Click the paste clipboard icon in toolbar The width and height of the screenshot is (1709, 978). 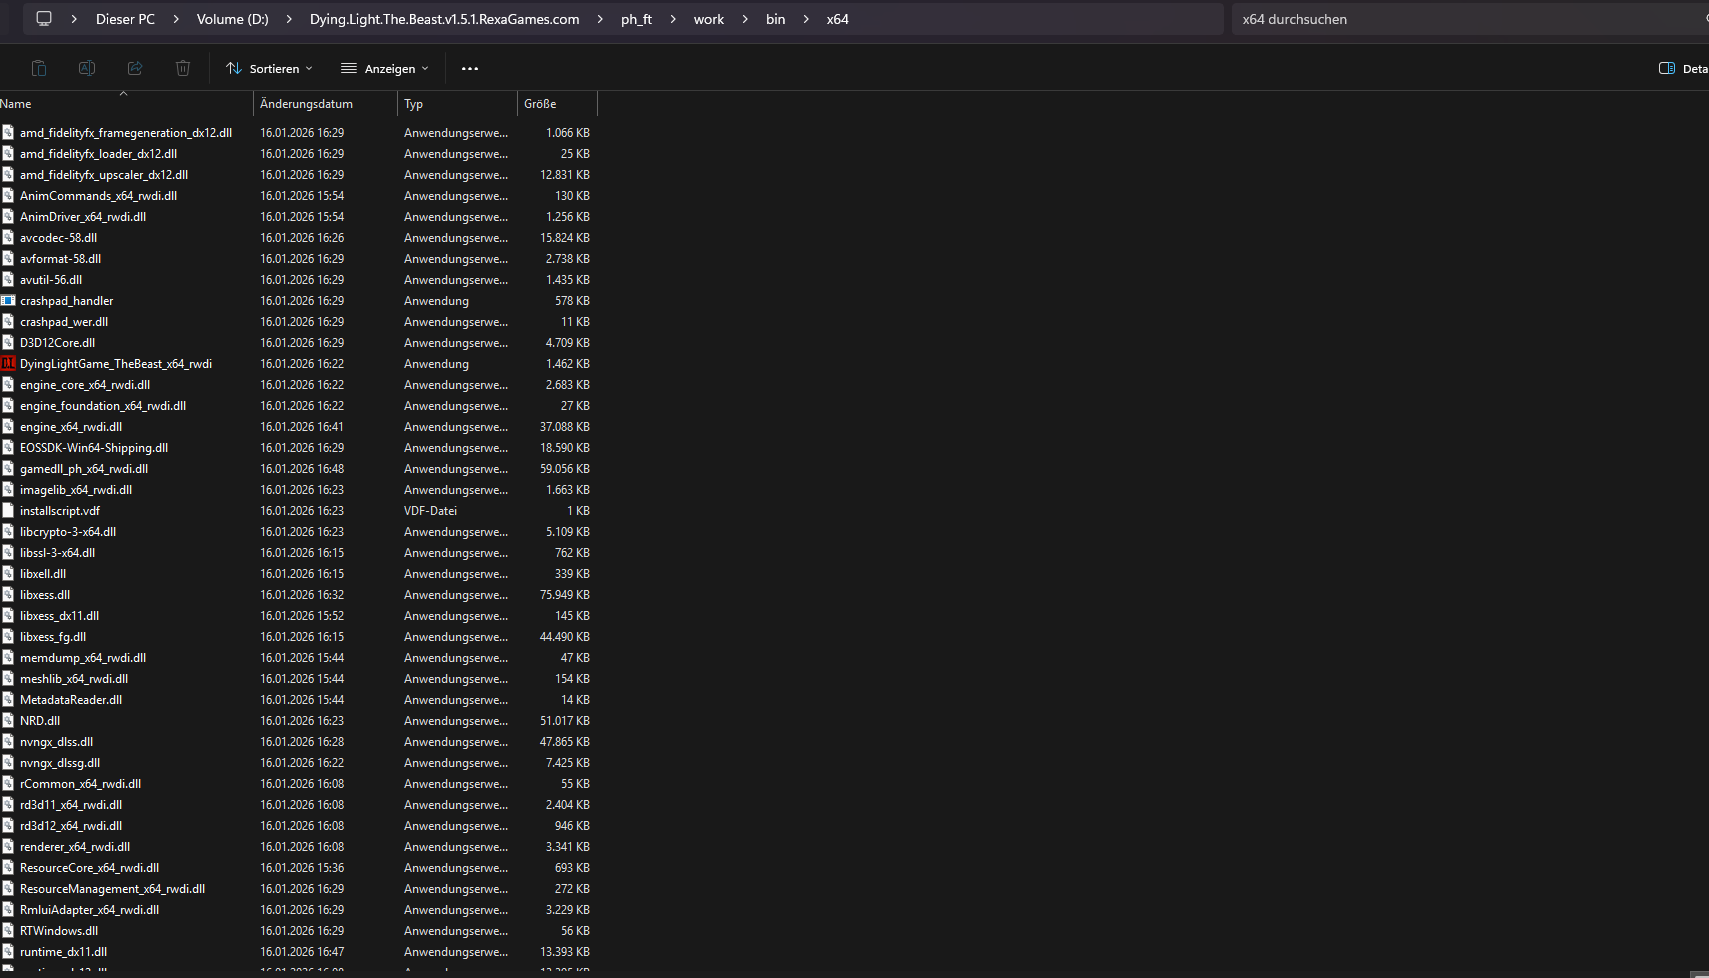39,68
